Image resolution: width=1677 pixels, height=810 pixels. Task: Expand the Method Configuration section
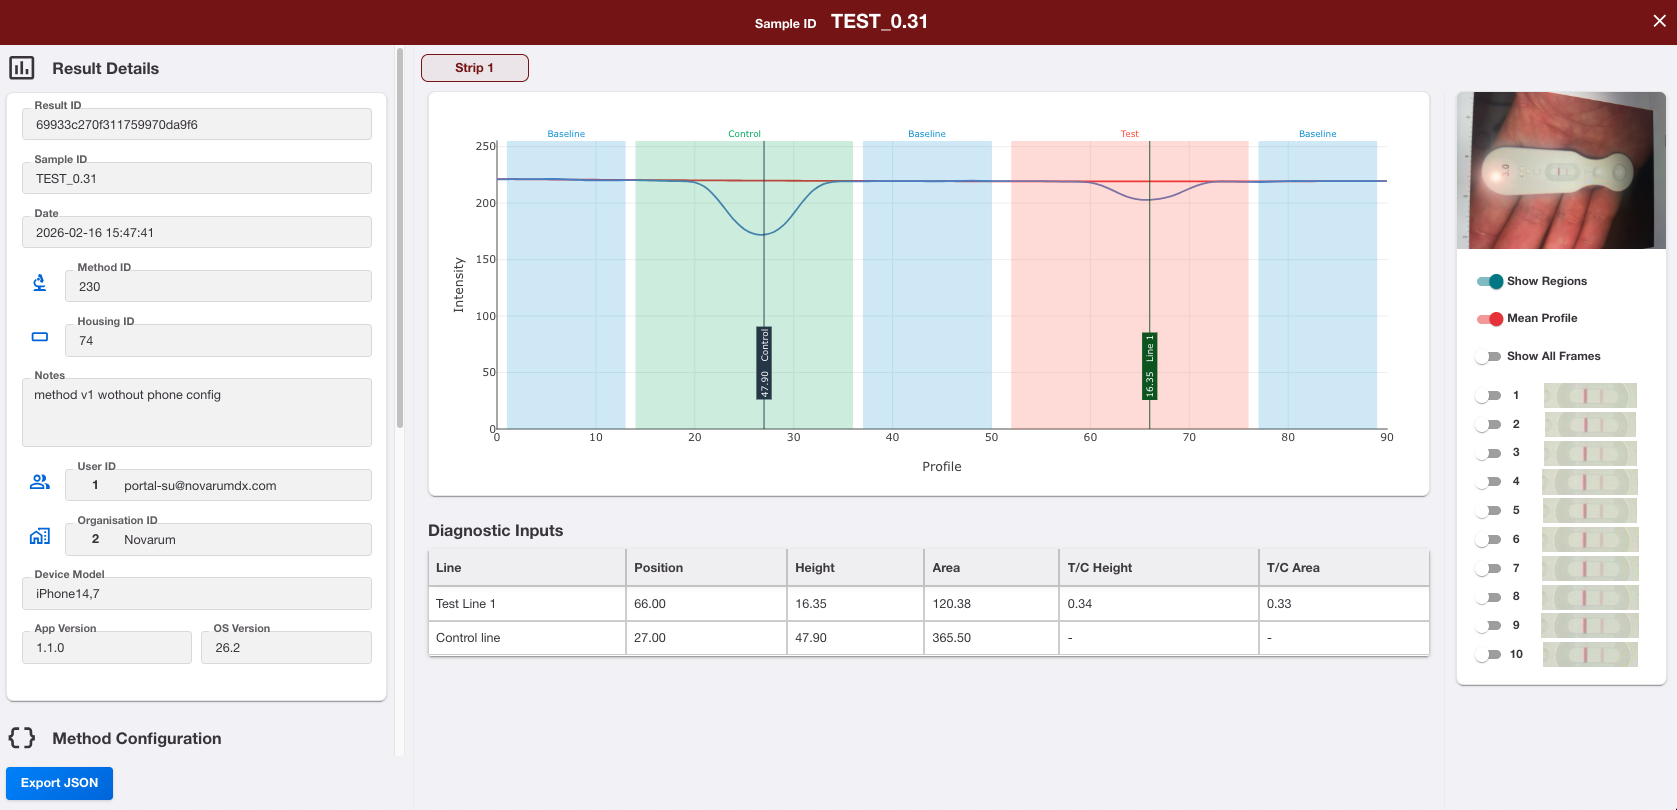(137, 738)
